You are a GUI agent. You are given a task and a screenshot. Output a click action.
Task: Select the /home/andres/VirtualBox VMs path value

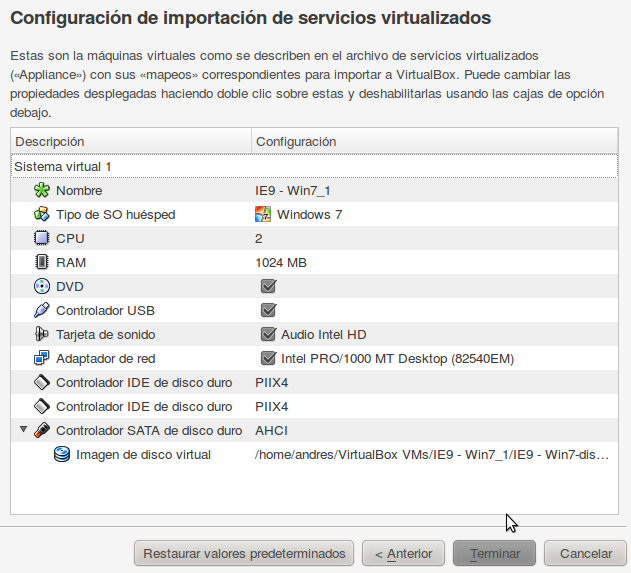click(x=432, y=454)
